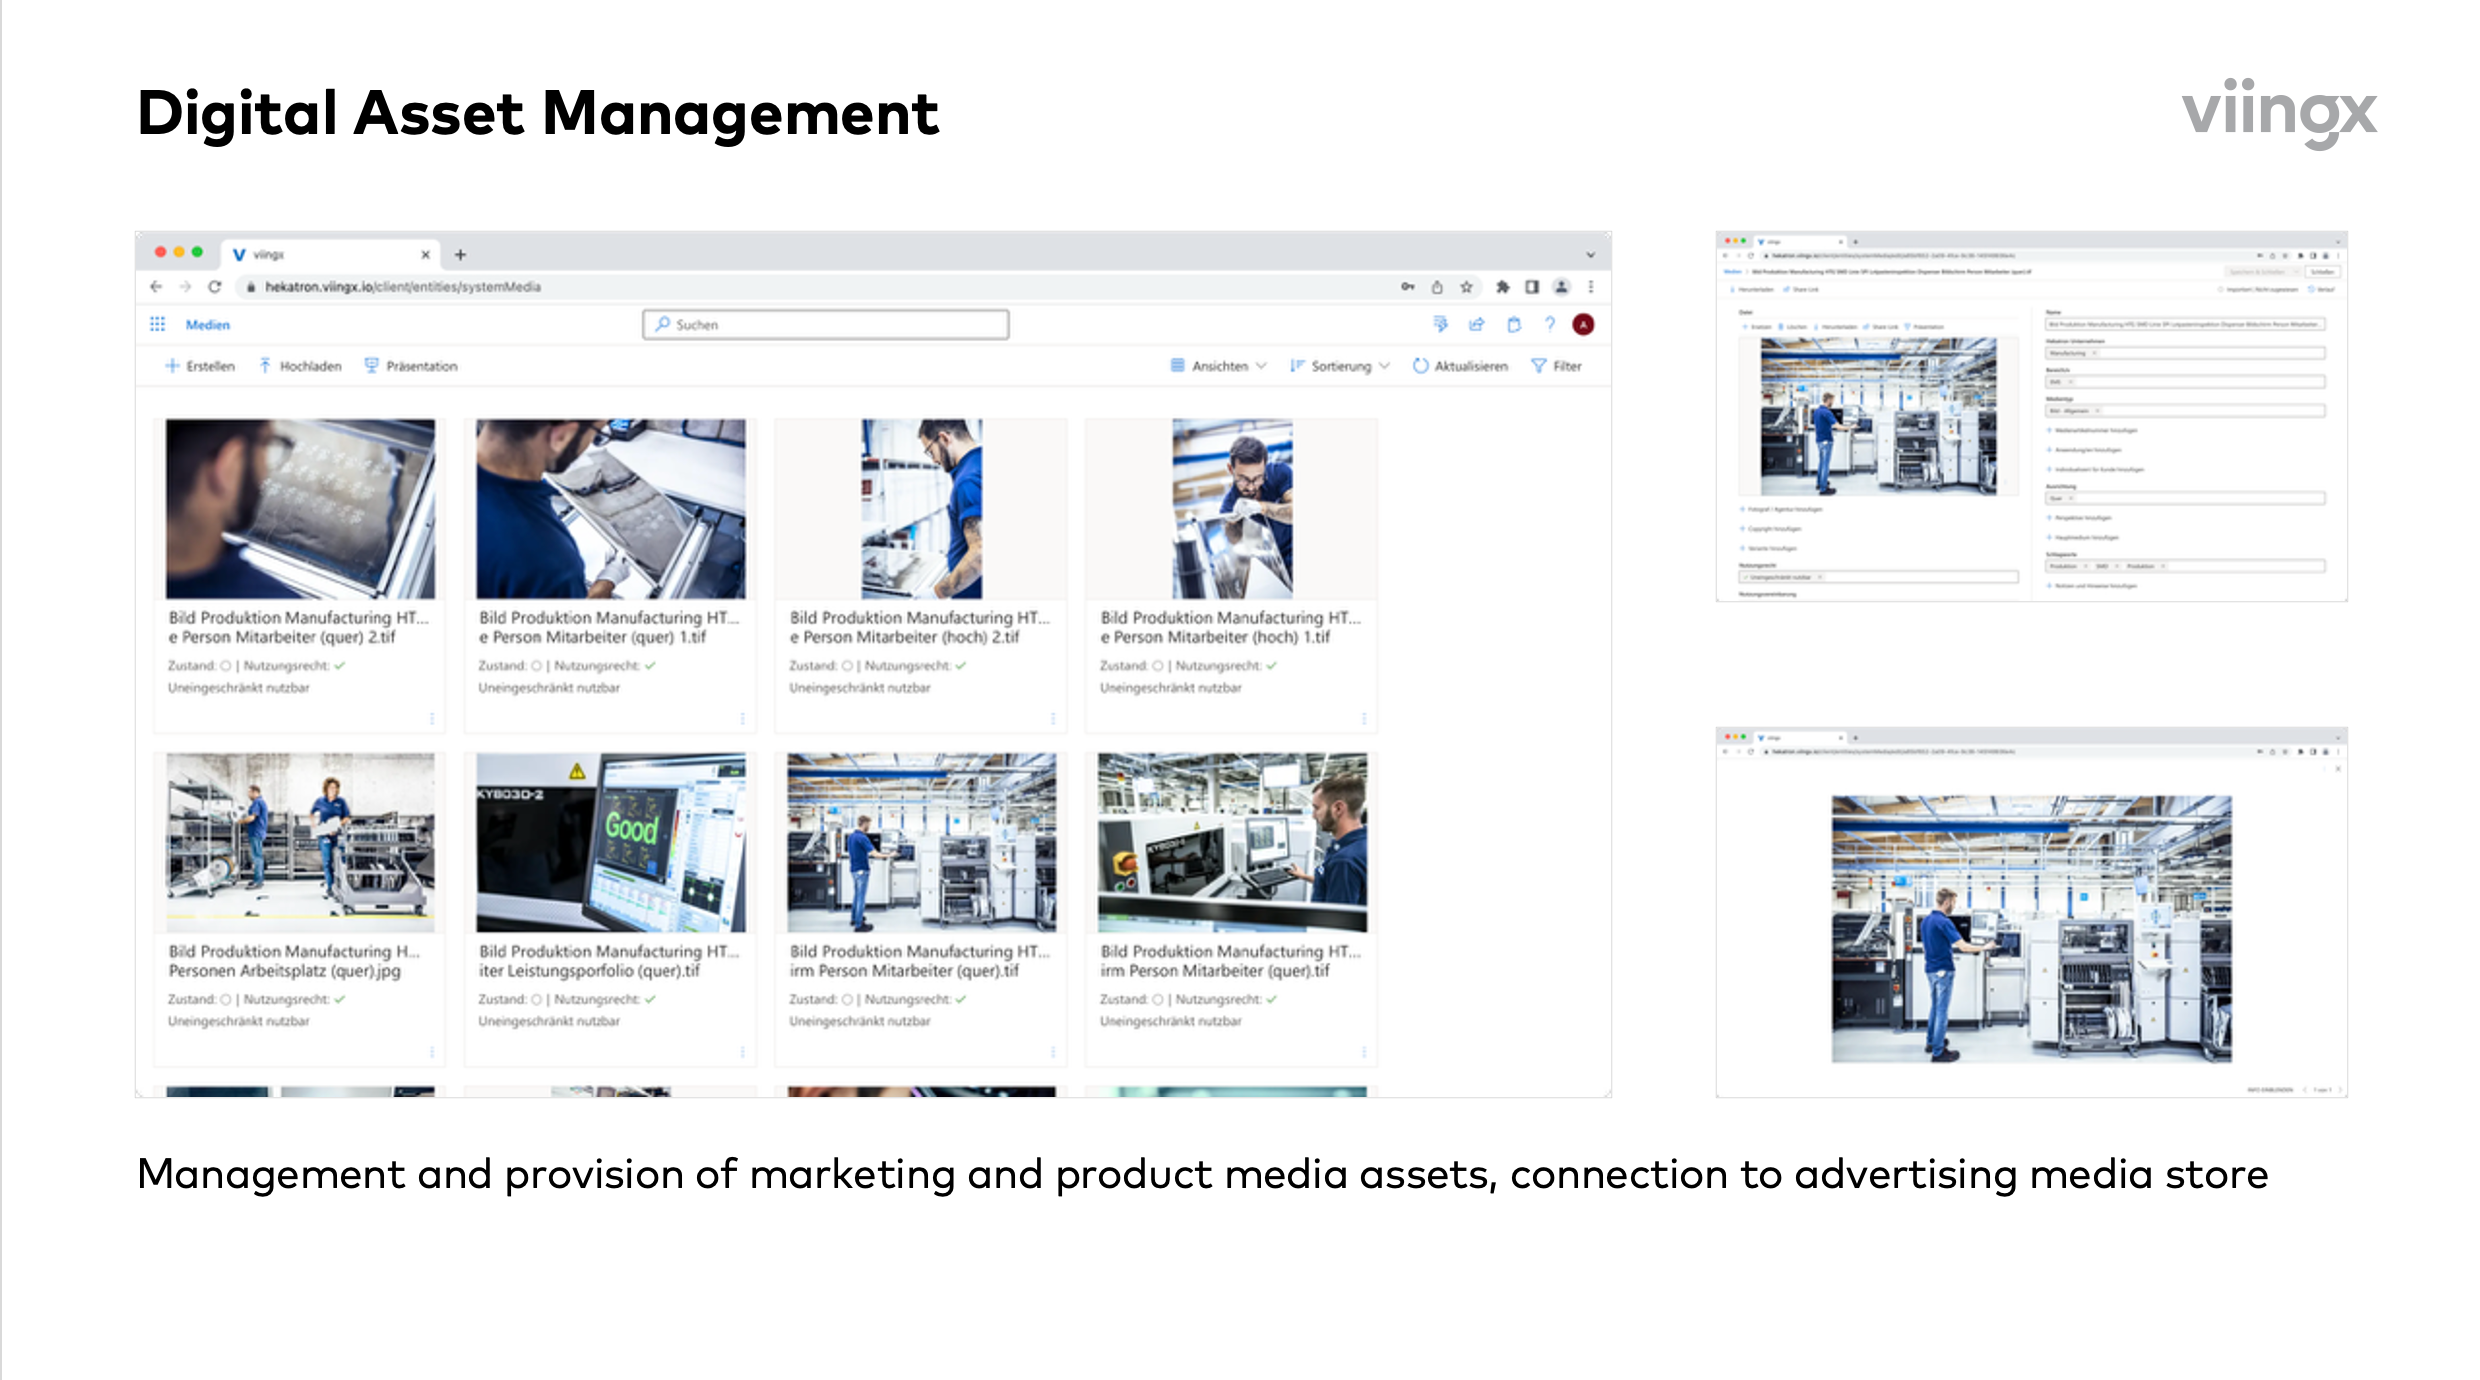
Task: Open thumbnail of Mitarbeiter (quer) 1.tif
Action: point(611,508)
